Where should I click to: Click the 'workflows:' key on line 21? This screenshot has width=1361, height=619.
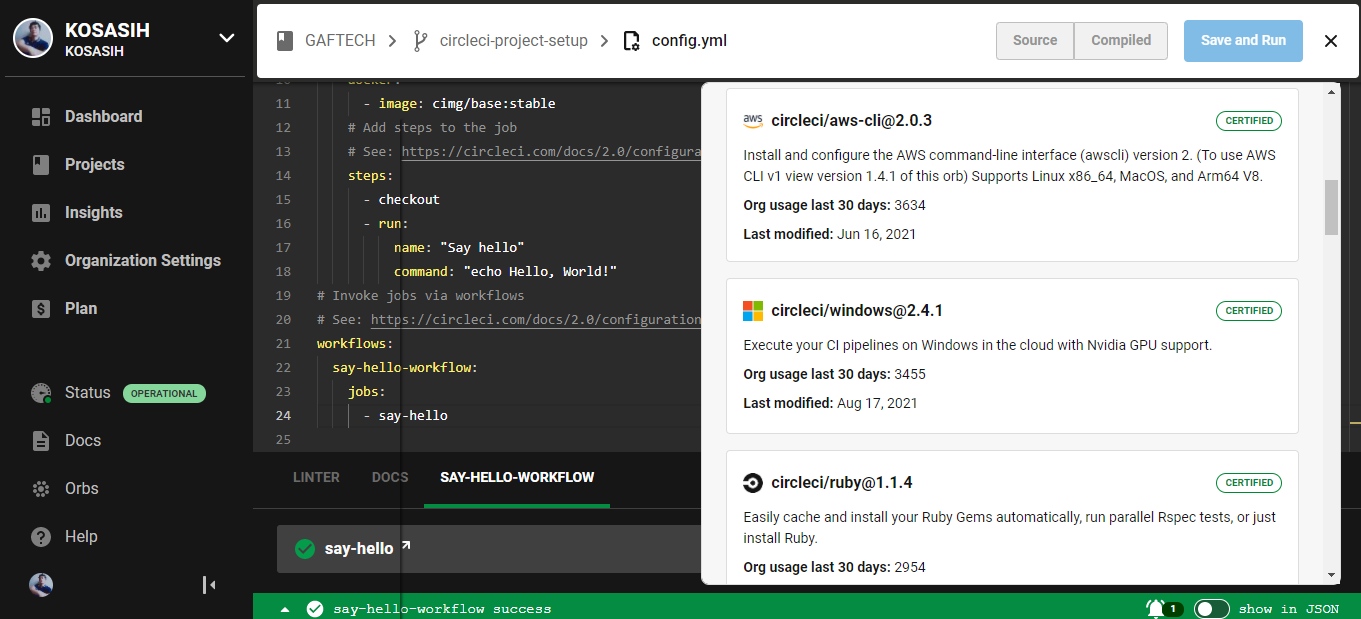(x=355, y=344)
